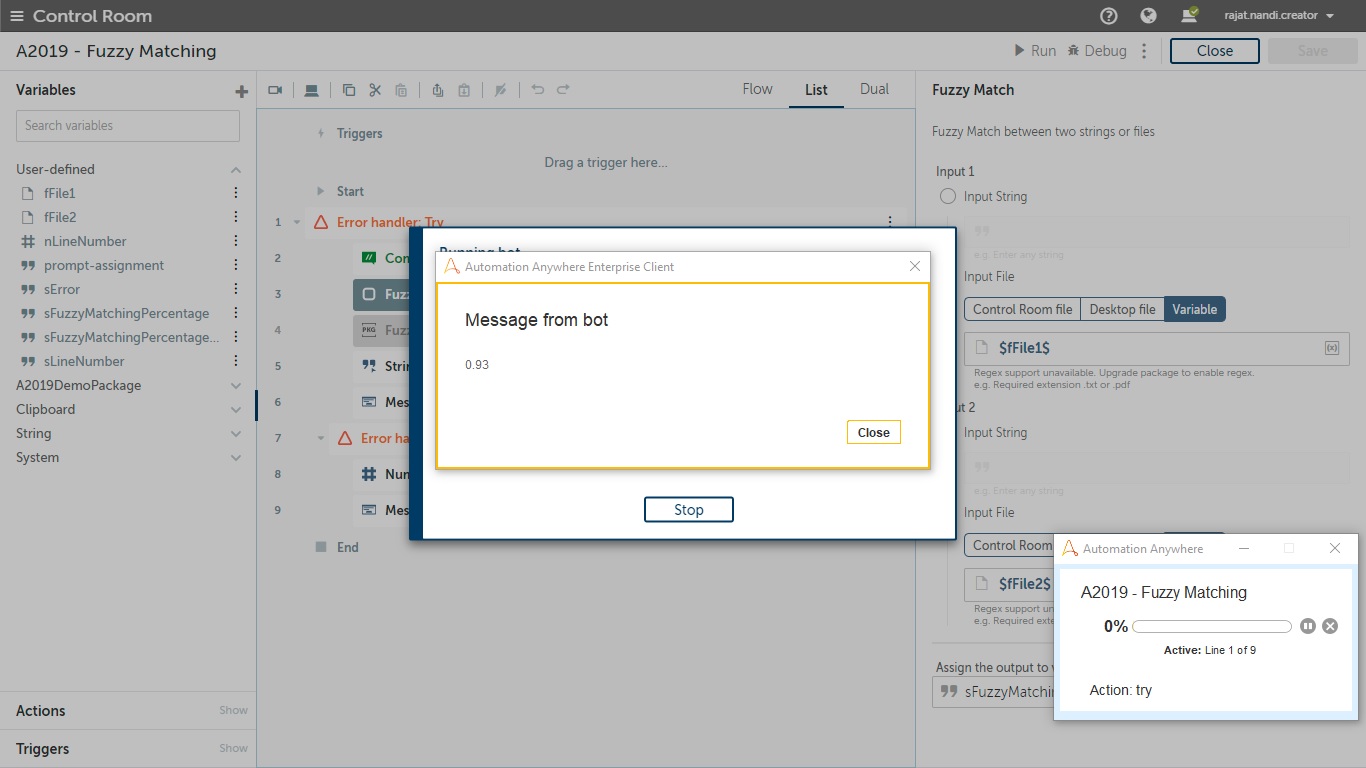Select Control Room file option for Input 1
Screen dimensions: 1366x768
[x=1022, y=309]
